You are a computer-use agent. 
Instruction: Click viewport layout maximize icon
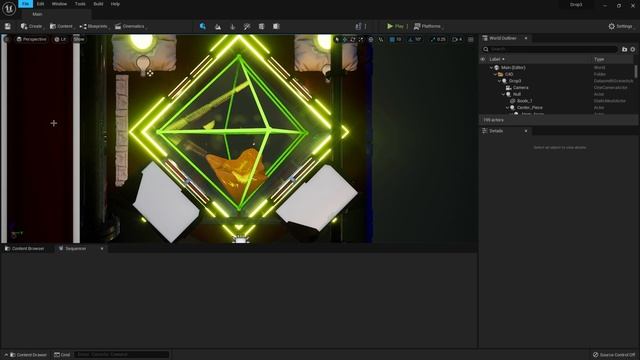point(471,40)
